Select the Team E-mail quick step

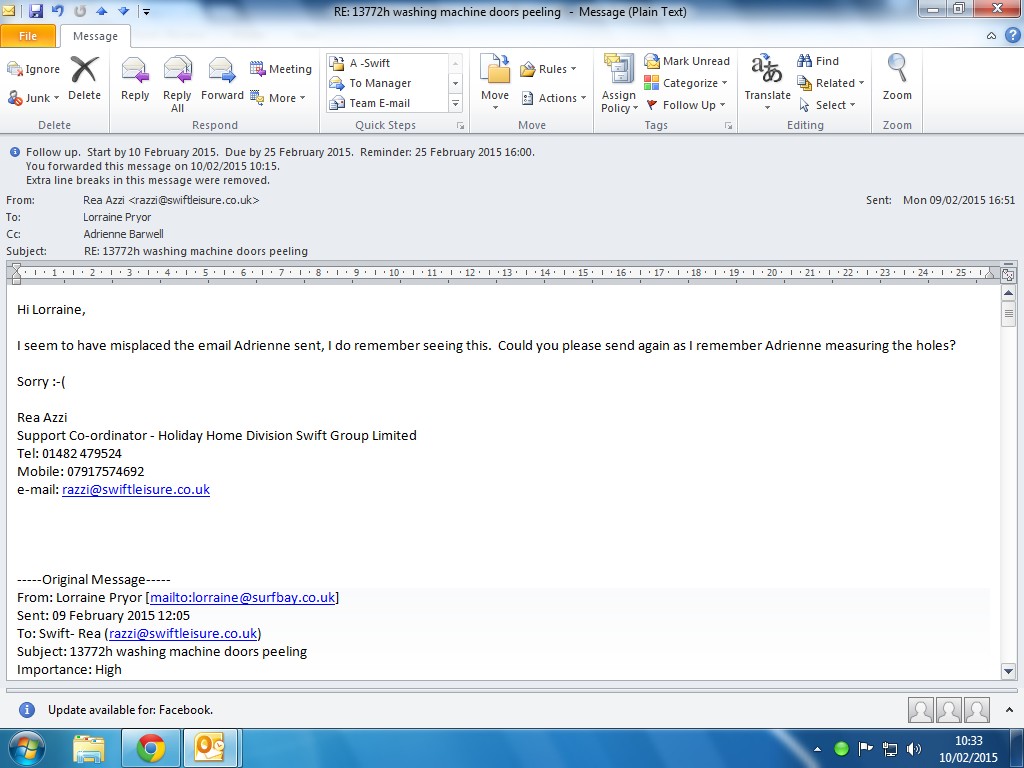[388, 103]
